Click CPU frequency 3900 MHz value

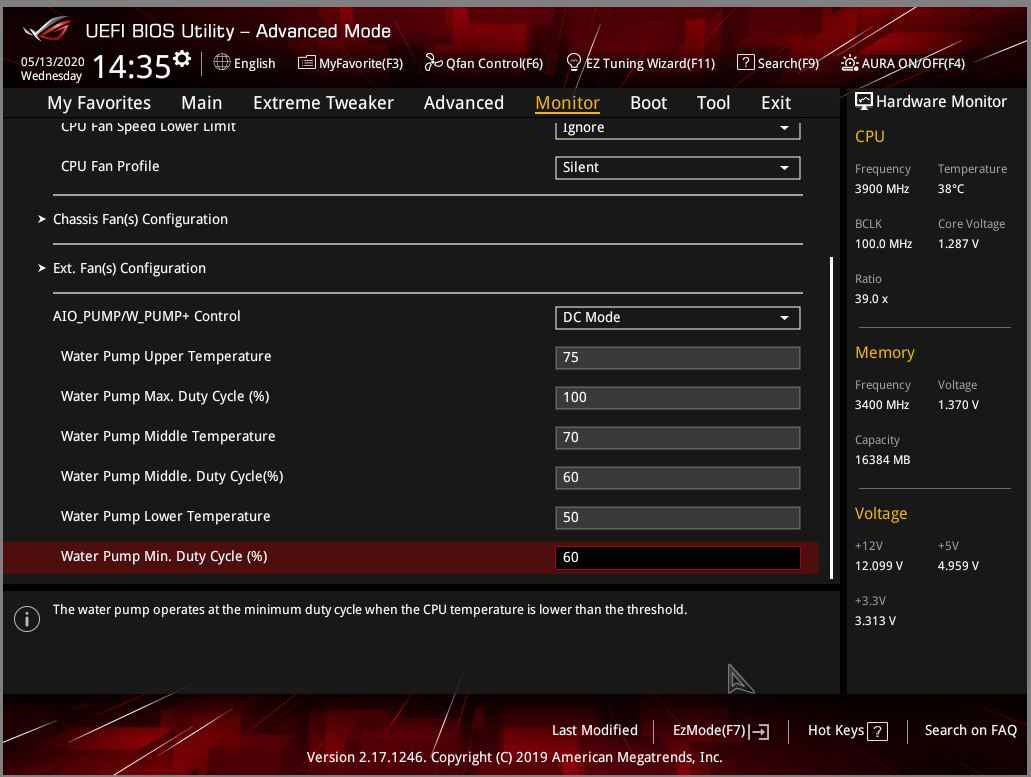882,189
